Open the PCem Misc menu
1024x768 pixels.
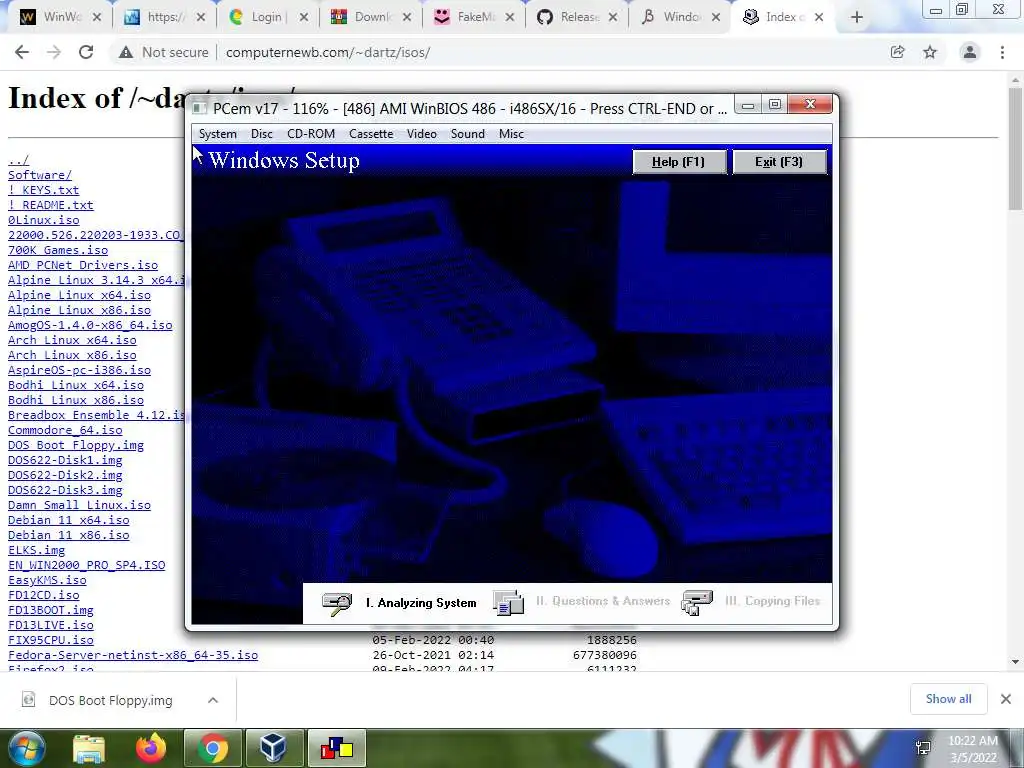coord(511,134)
